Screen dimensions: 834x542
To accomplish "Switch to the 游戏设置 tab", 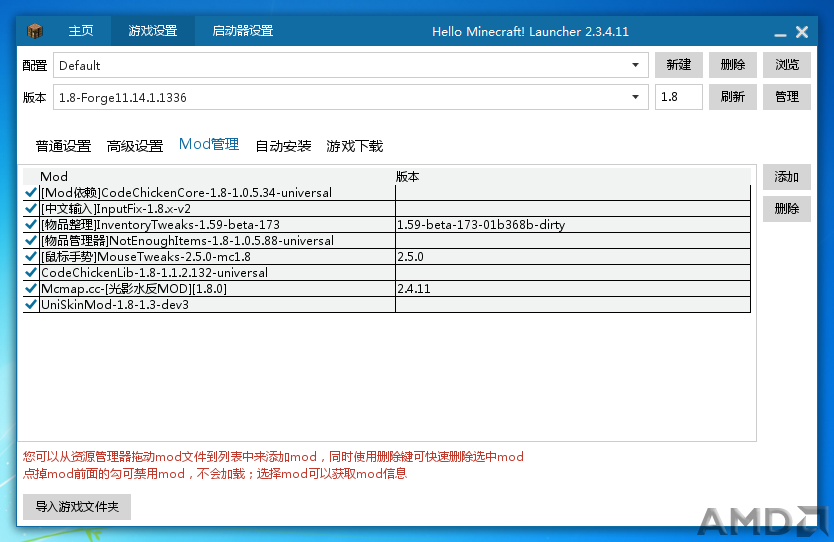I will [x=153, y=31].
